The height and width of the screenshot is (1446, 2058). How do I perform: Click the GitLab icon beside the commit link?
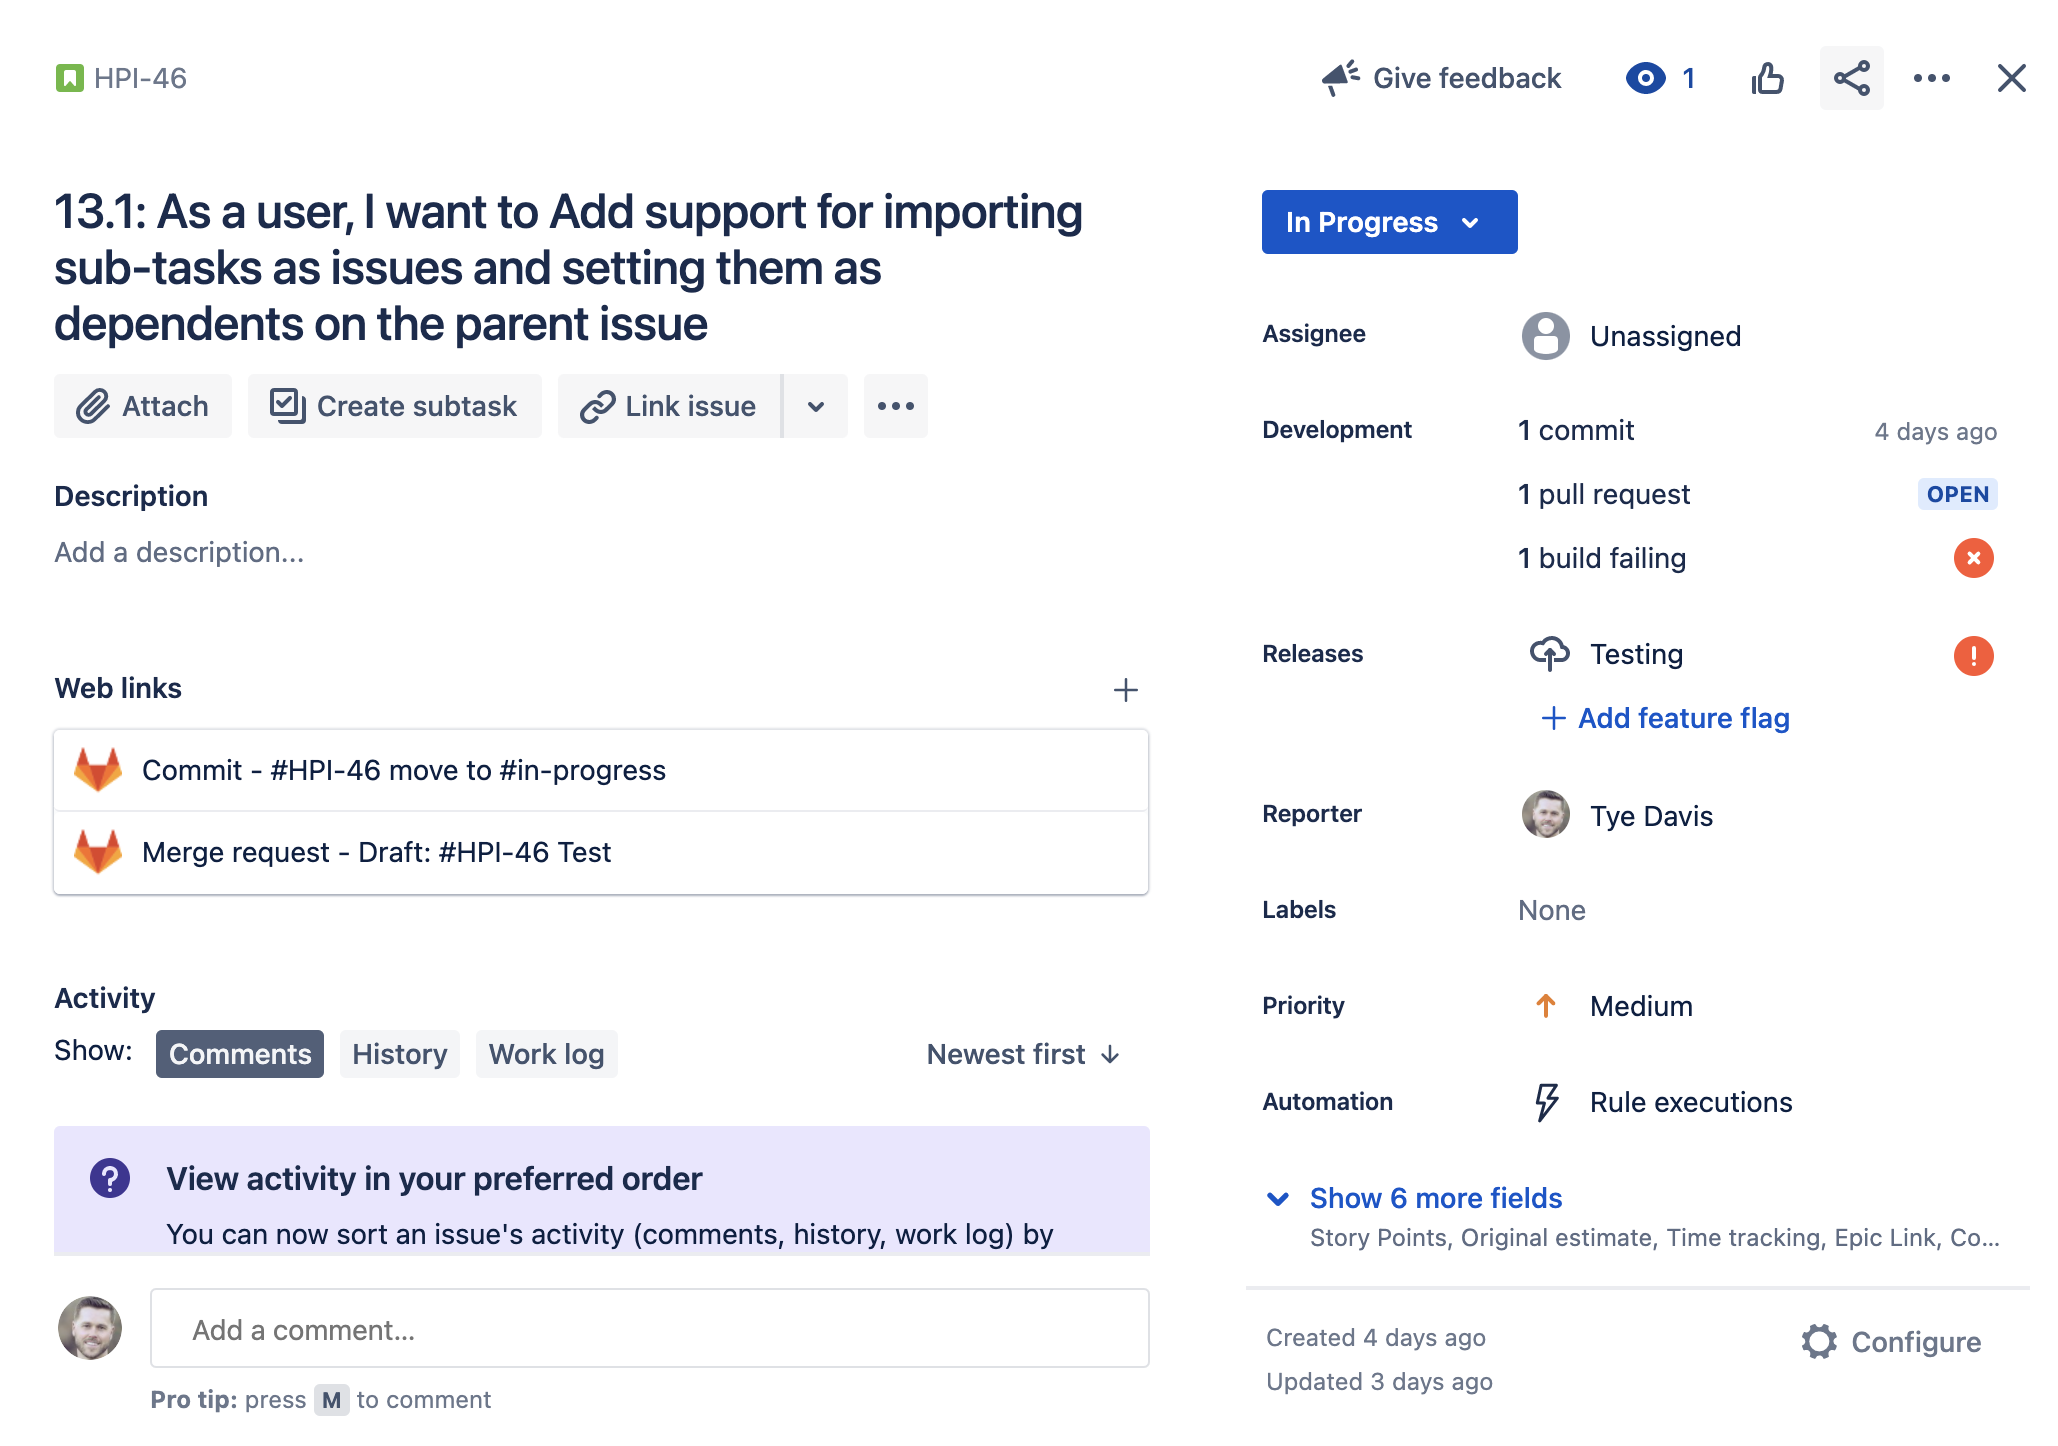coord(98,769)
